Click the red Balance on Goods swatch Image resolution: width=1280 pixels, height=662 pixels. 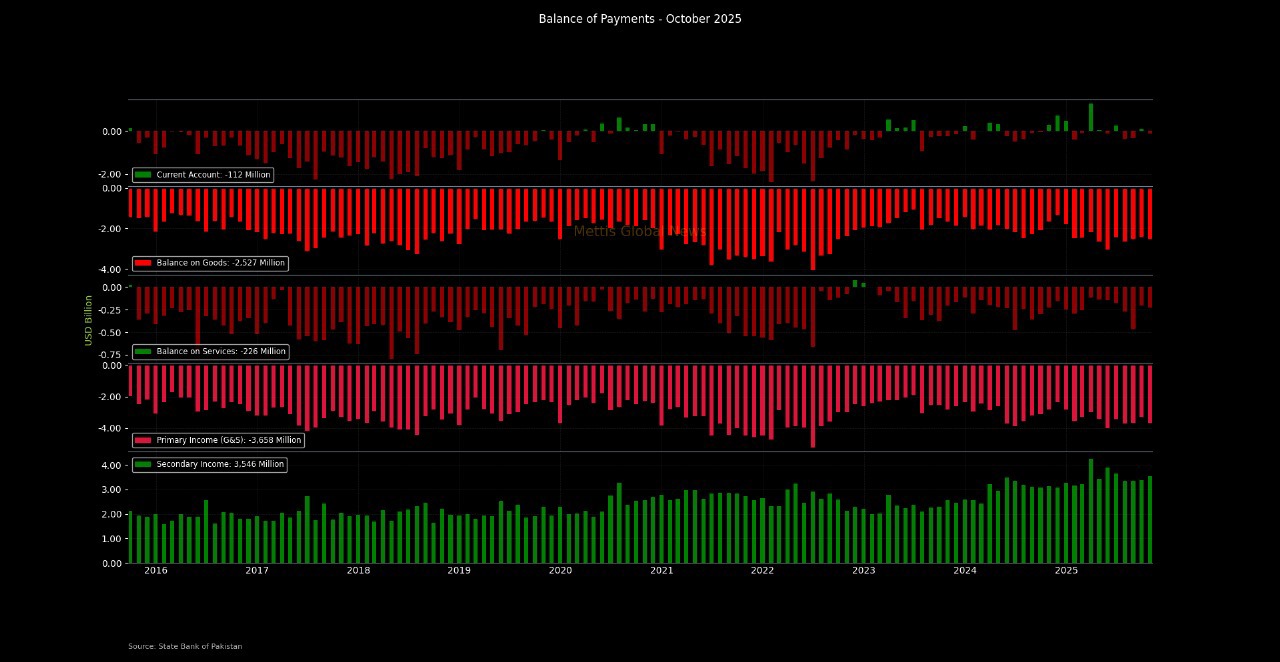point(143,263)
